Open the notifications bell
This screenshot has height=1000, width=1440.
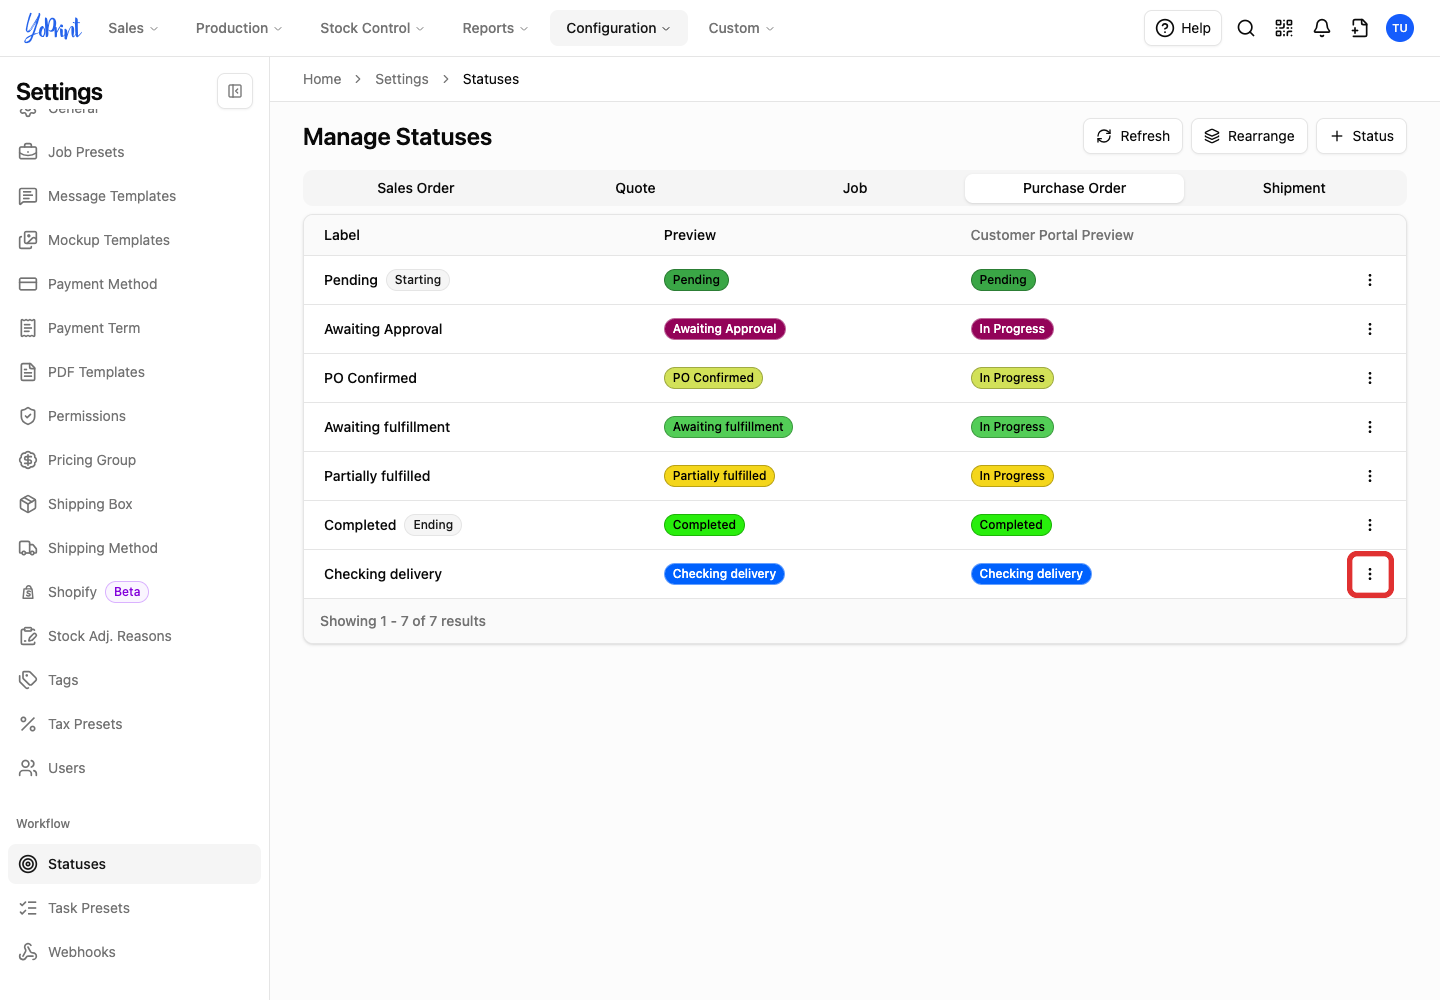pyautogui.click(x=1322, y=28)
